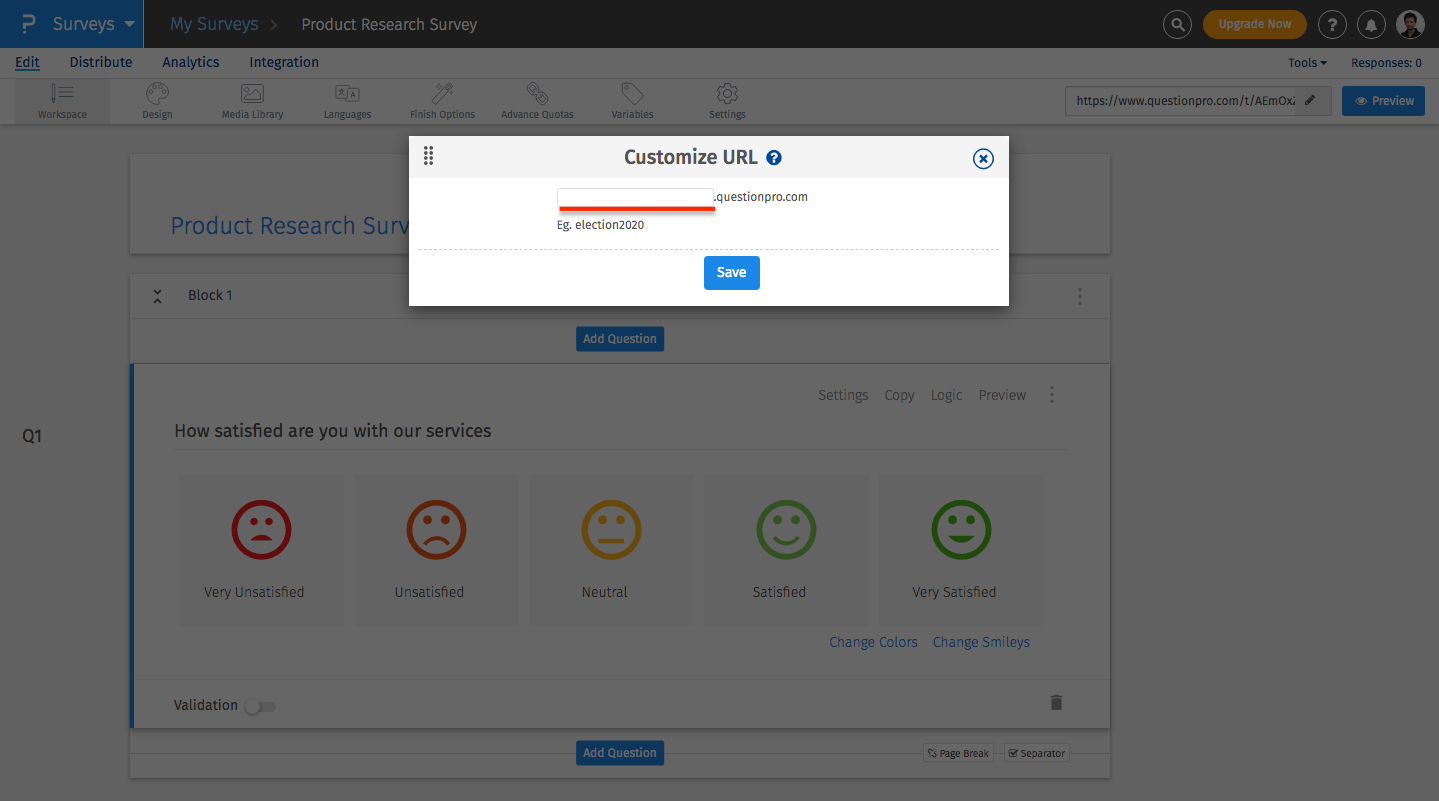
Task: Open Advance Quotas settings
Action: pos(536,100)
